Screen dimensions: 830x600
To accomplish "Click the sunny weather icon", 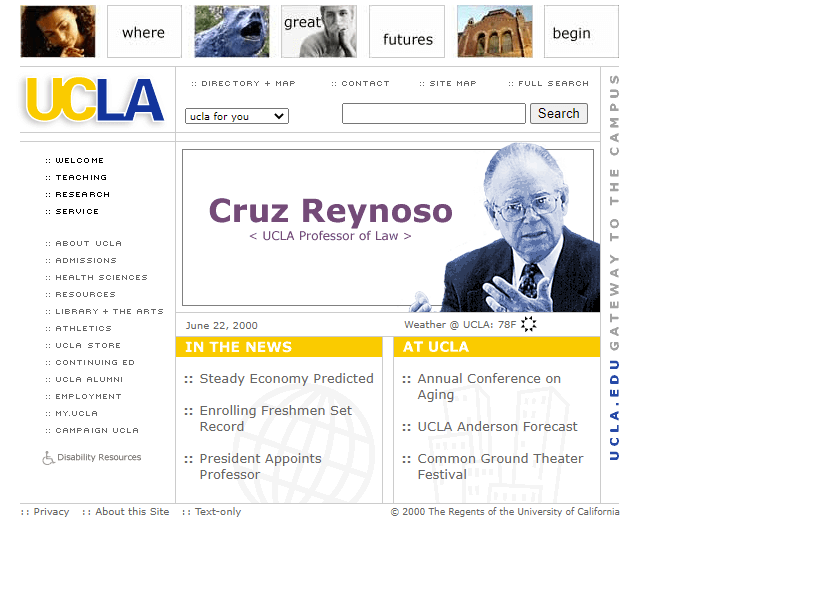I will [x=528, y=324].
